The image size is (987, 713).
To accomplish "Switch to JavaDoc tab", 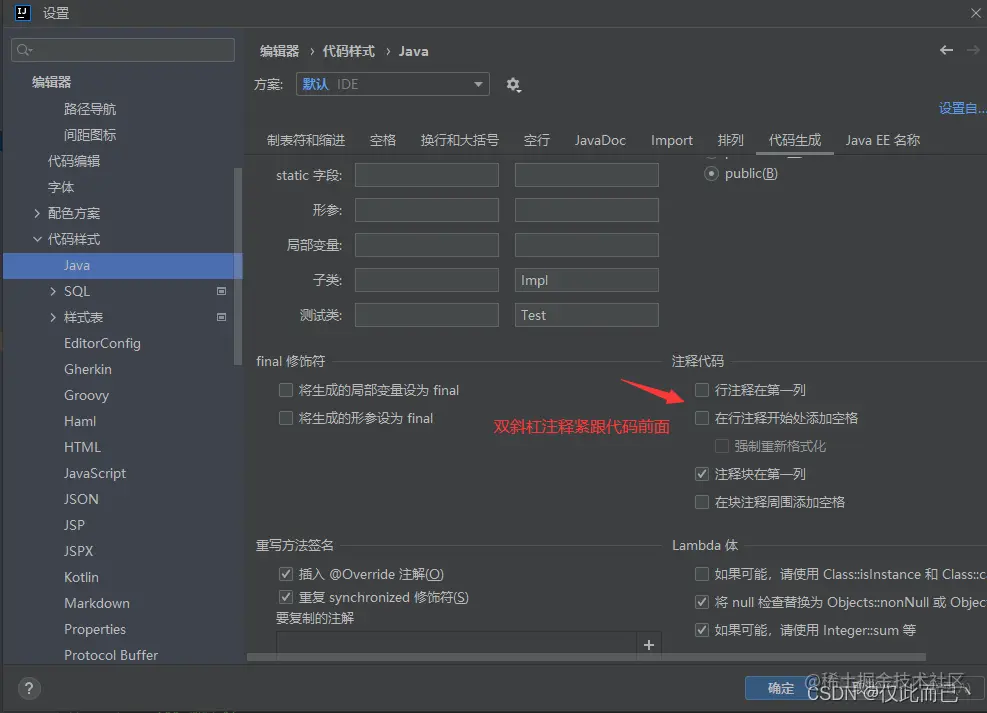I will [x=600, y=140].
